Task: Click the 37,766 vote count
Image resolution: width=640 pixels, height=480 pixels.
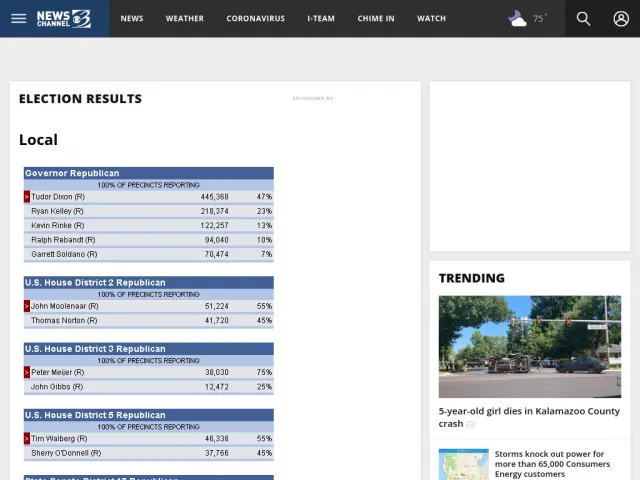Action: tap(216, 453)
